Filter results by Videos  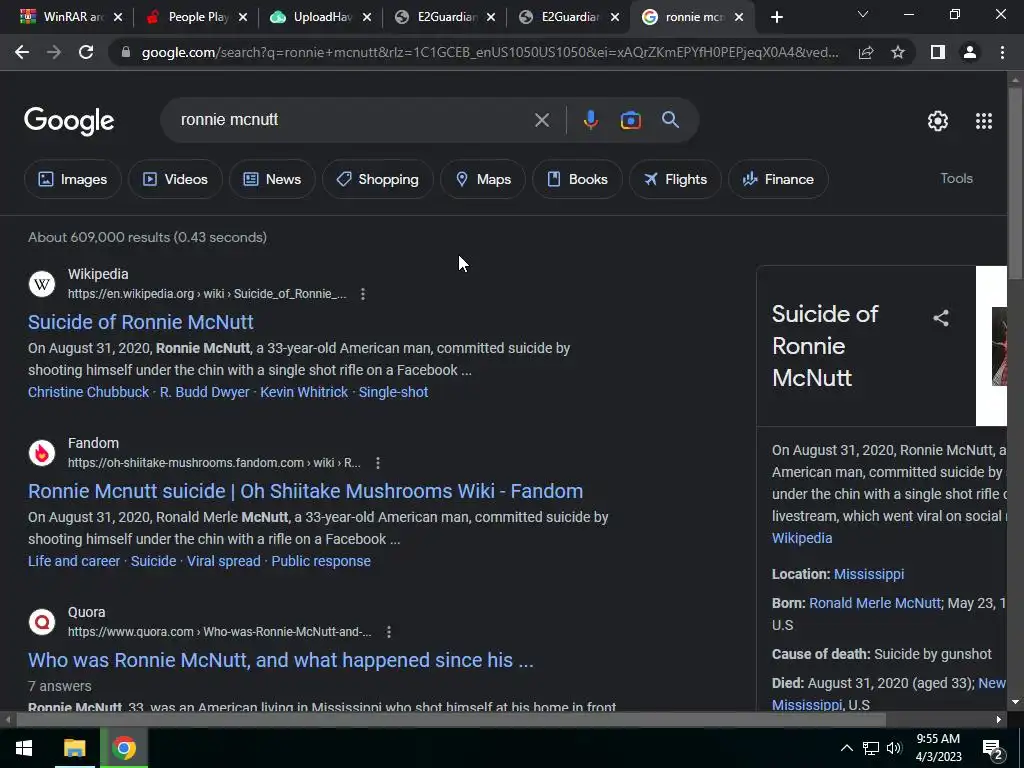point(175,179)
